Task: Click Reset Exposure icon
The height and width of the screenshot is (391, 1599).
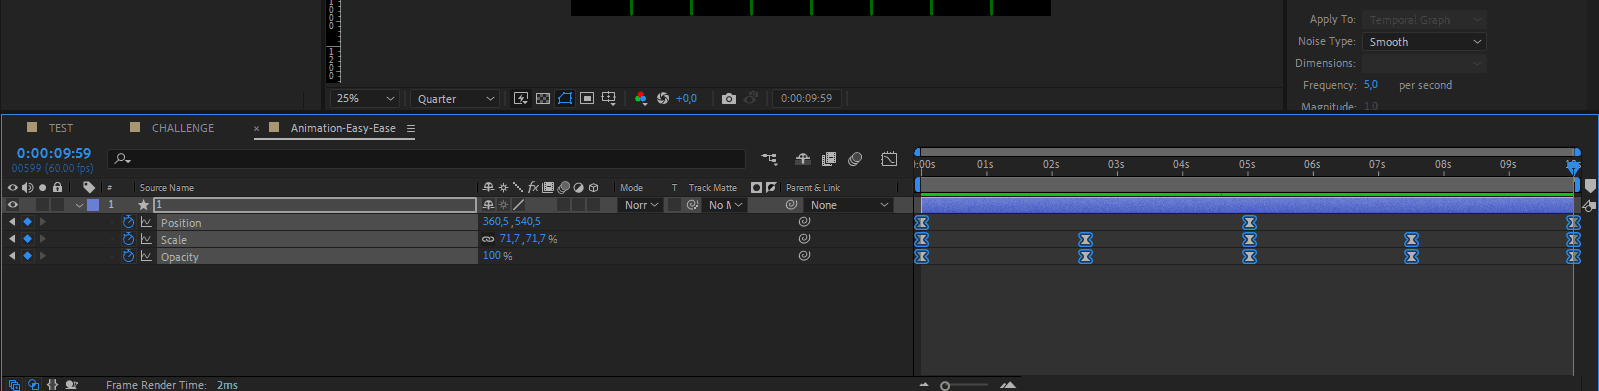Action: [x=663, y=98]
